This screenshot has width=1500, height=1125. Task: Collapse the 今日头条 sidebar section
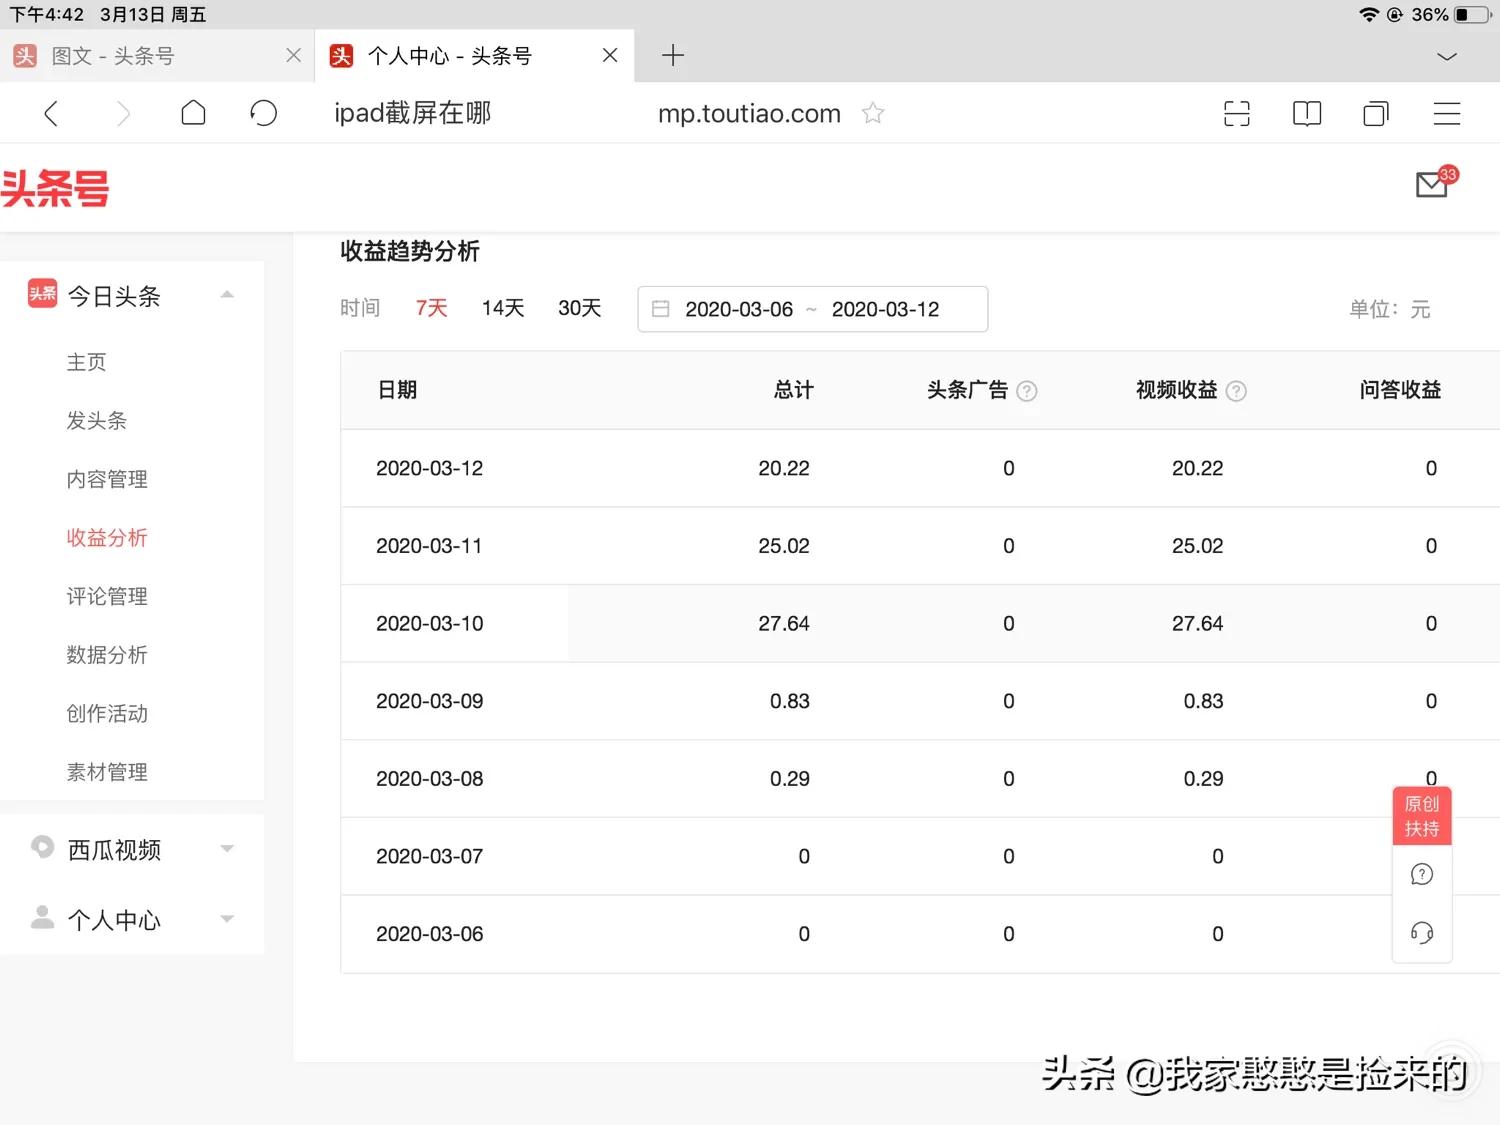coord(227,293)
